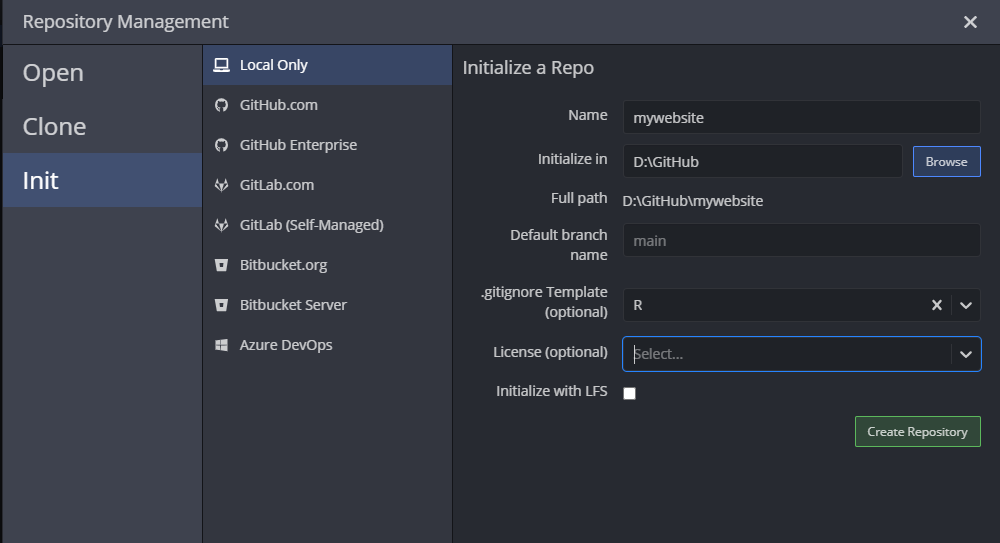Choose GitLab.com from provider list
The height and width of the screenshot is (543, 1000).
click(327, 185)
